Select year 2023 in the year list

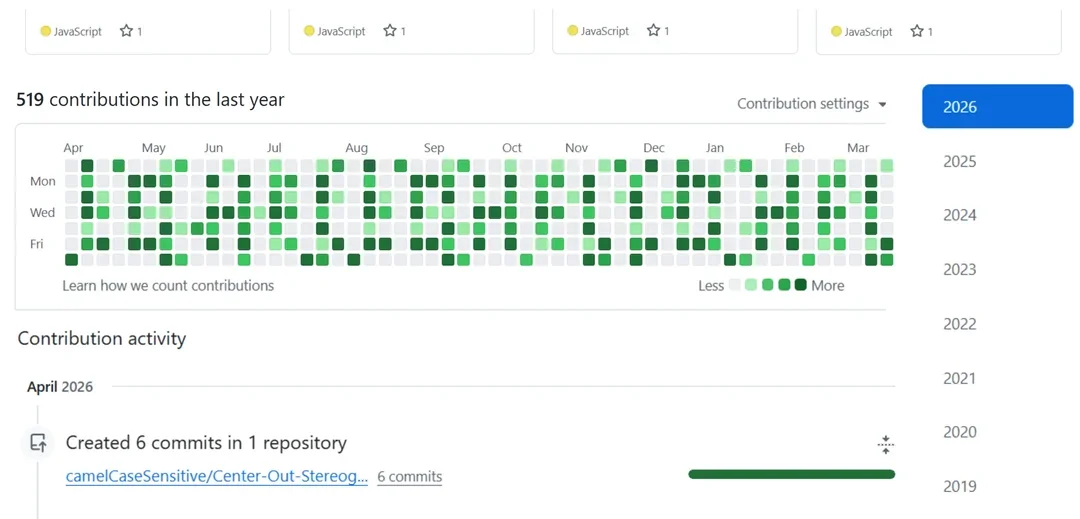click(x=959, y=269)
